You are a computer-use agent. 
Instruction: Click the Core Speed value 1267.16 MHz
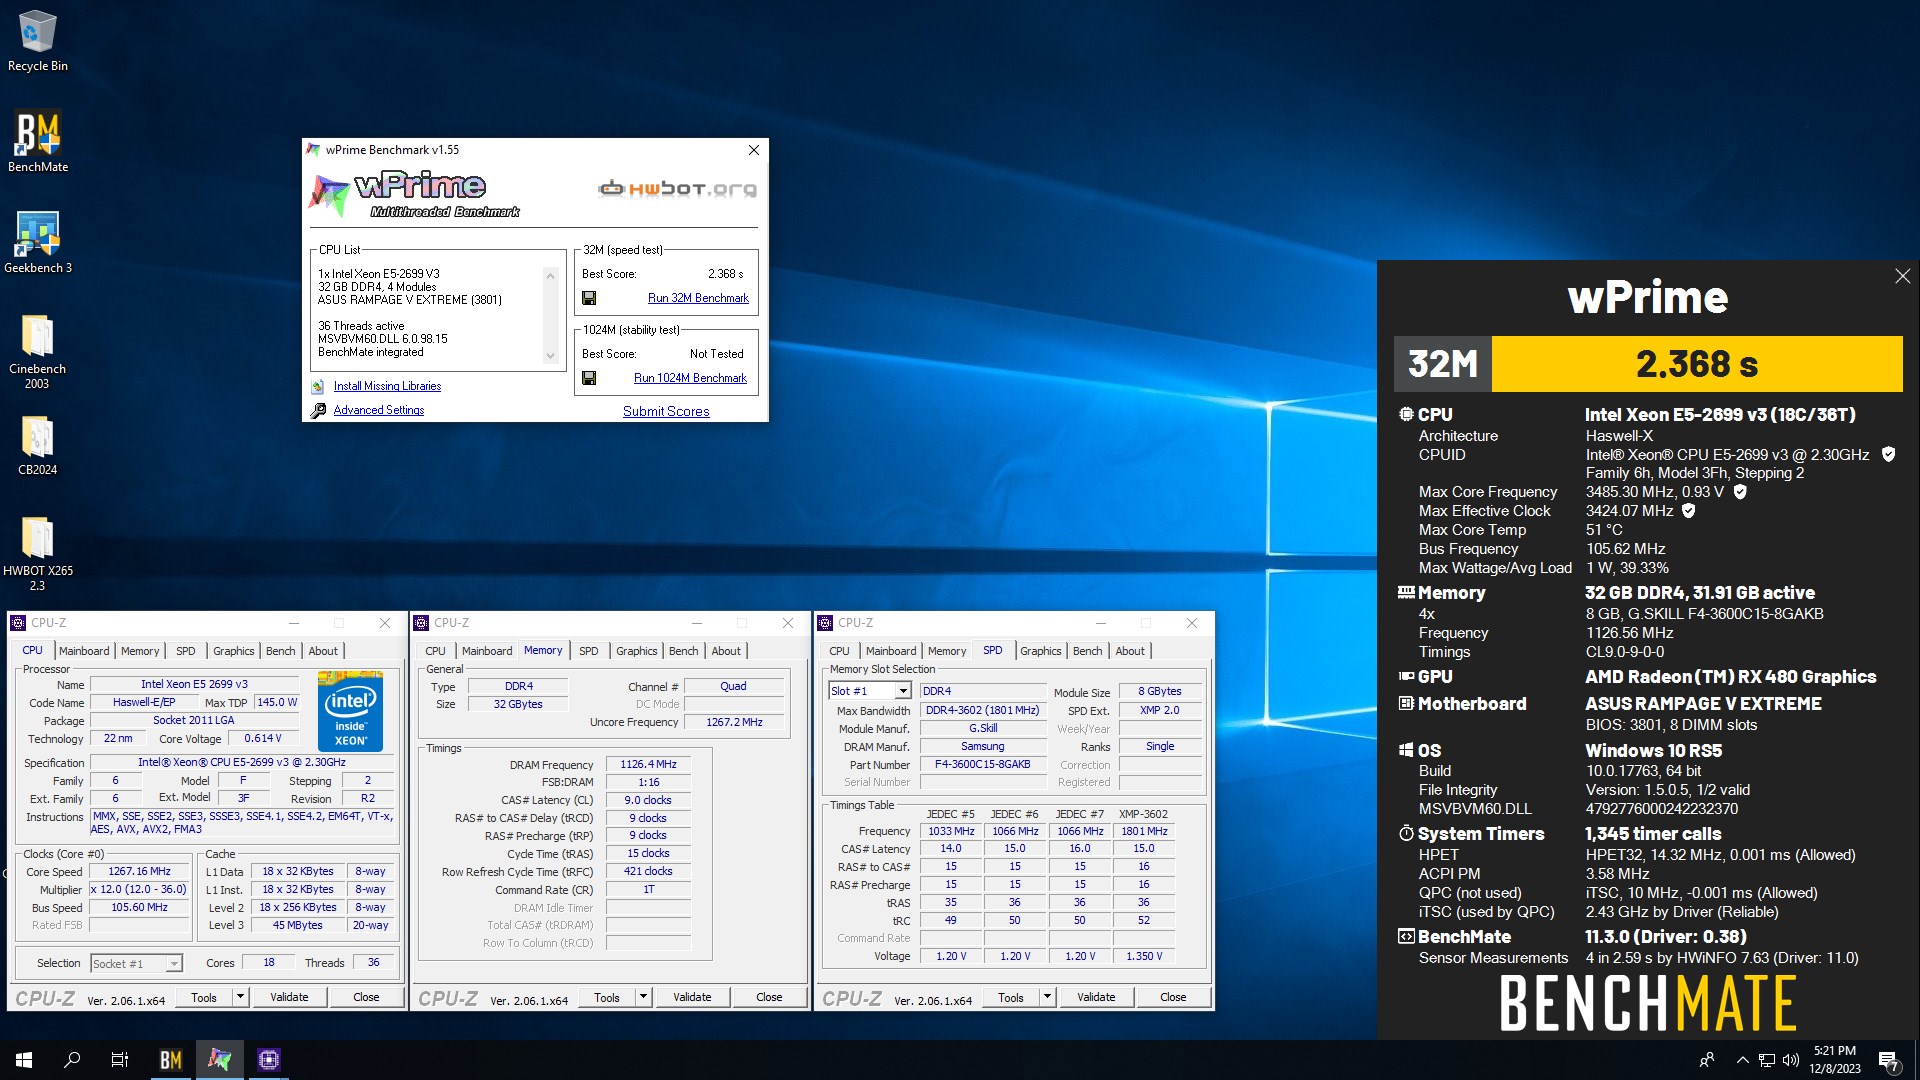coord(139,871)
